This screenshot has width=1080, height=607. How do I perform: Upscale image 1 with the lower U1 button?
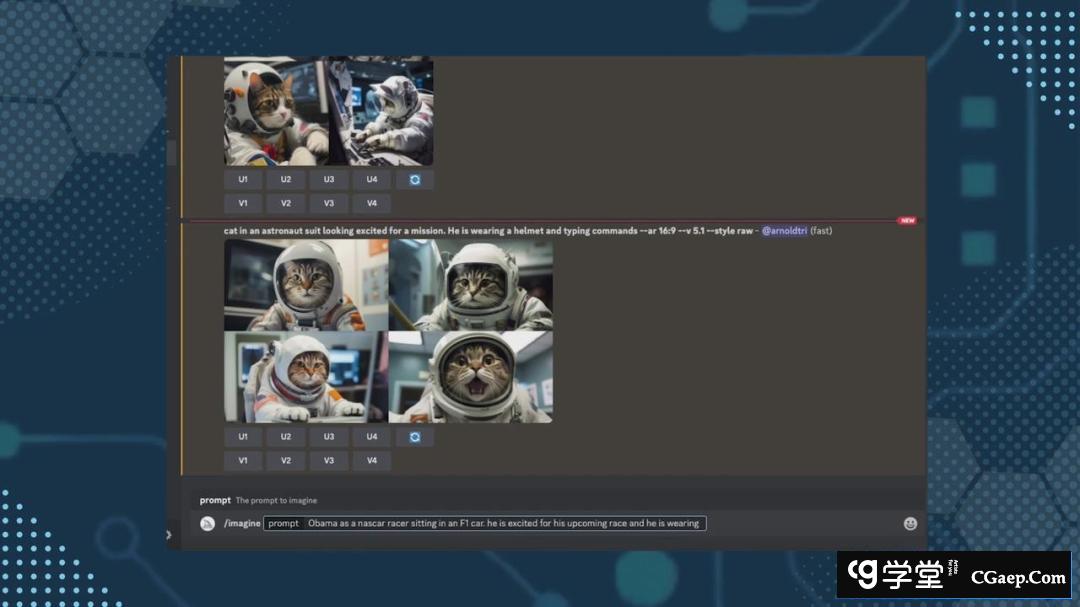[243, 437]
